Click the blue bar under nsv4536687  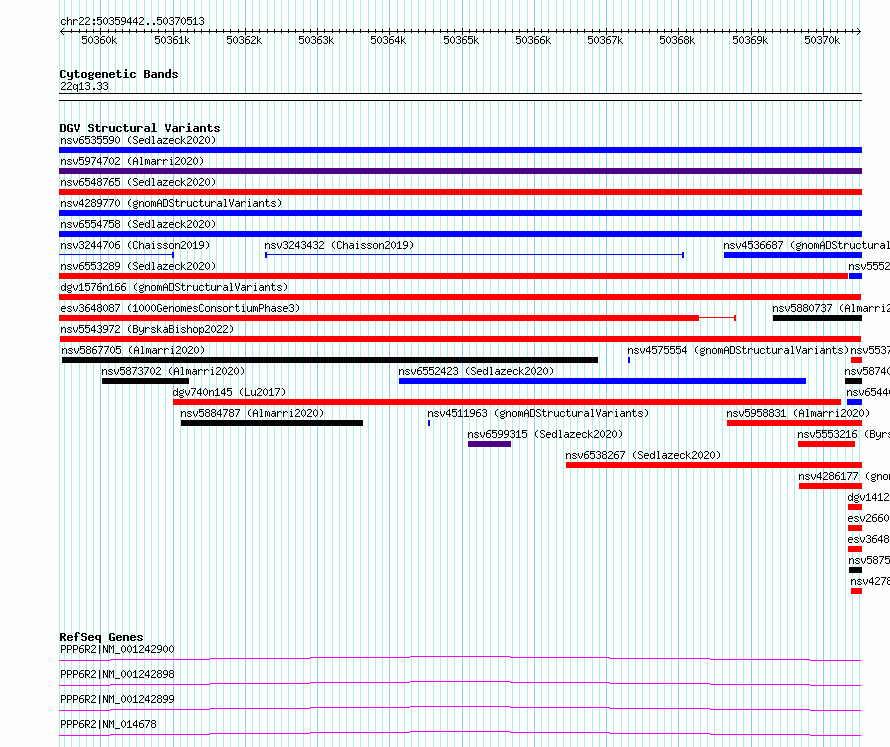point(793,255)
